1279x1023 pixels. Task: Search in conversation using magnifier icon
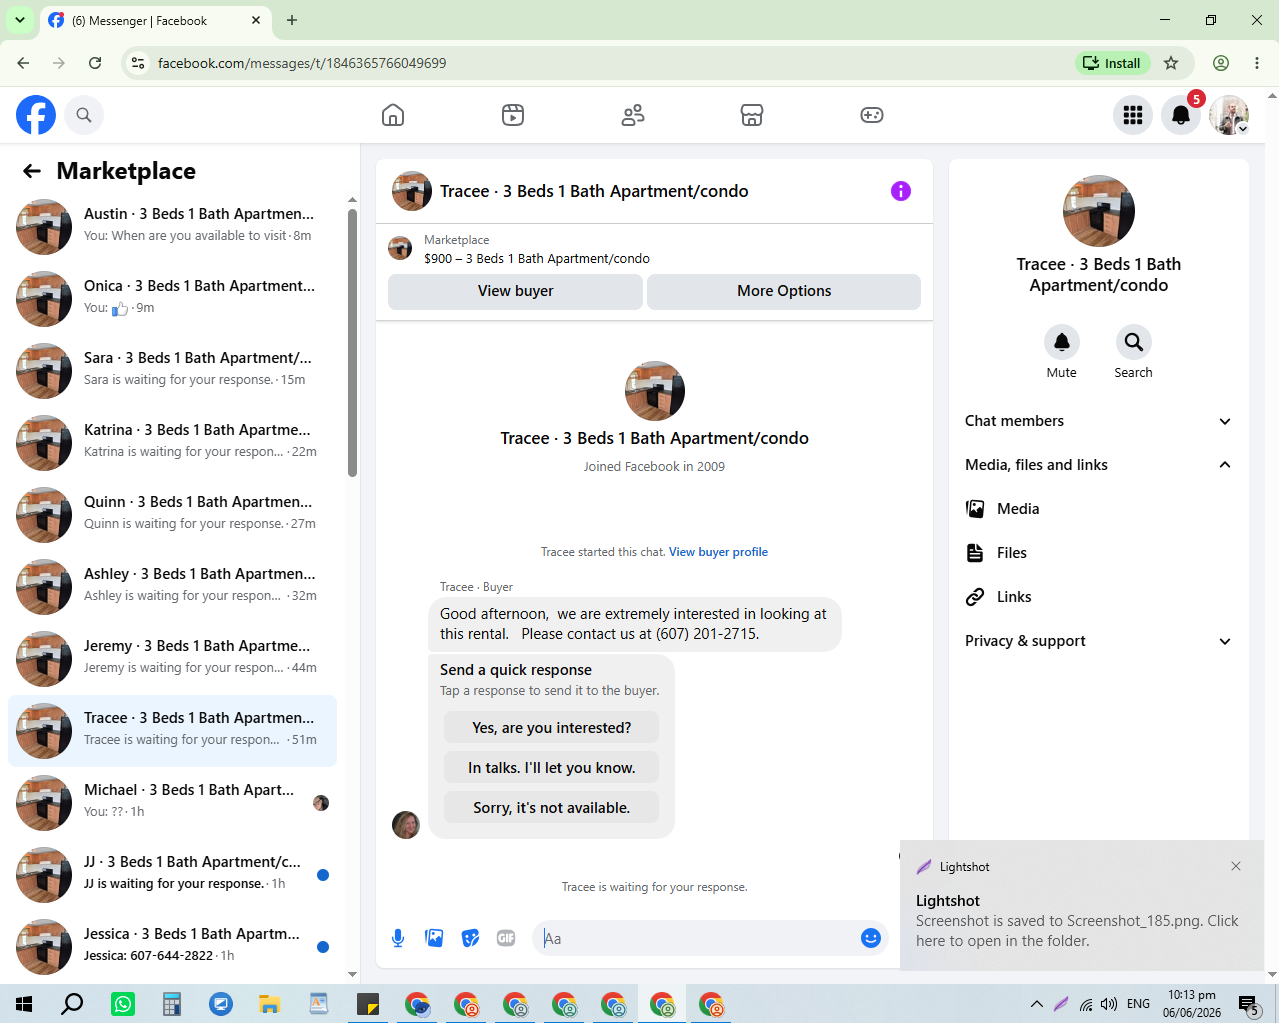point(1133,342)
